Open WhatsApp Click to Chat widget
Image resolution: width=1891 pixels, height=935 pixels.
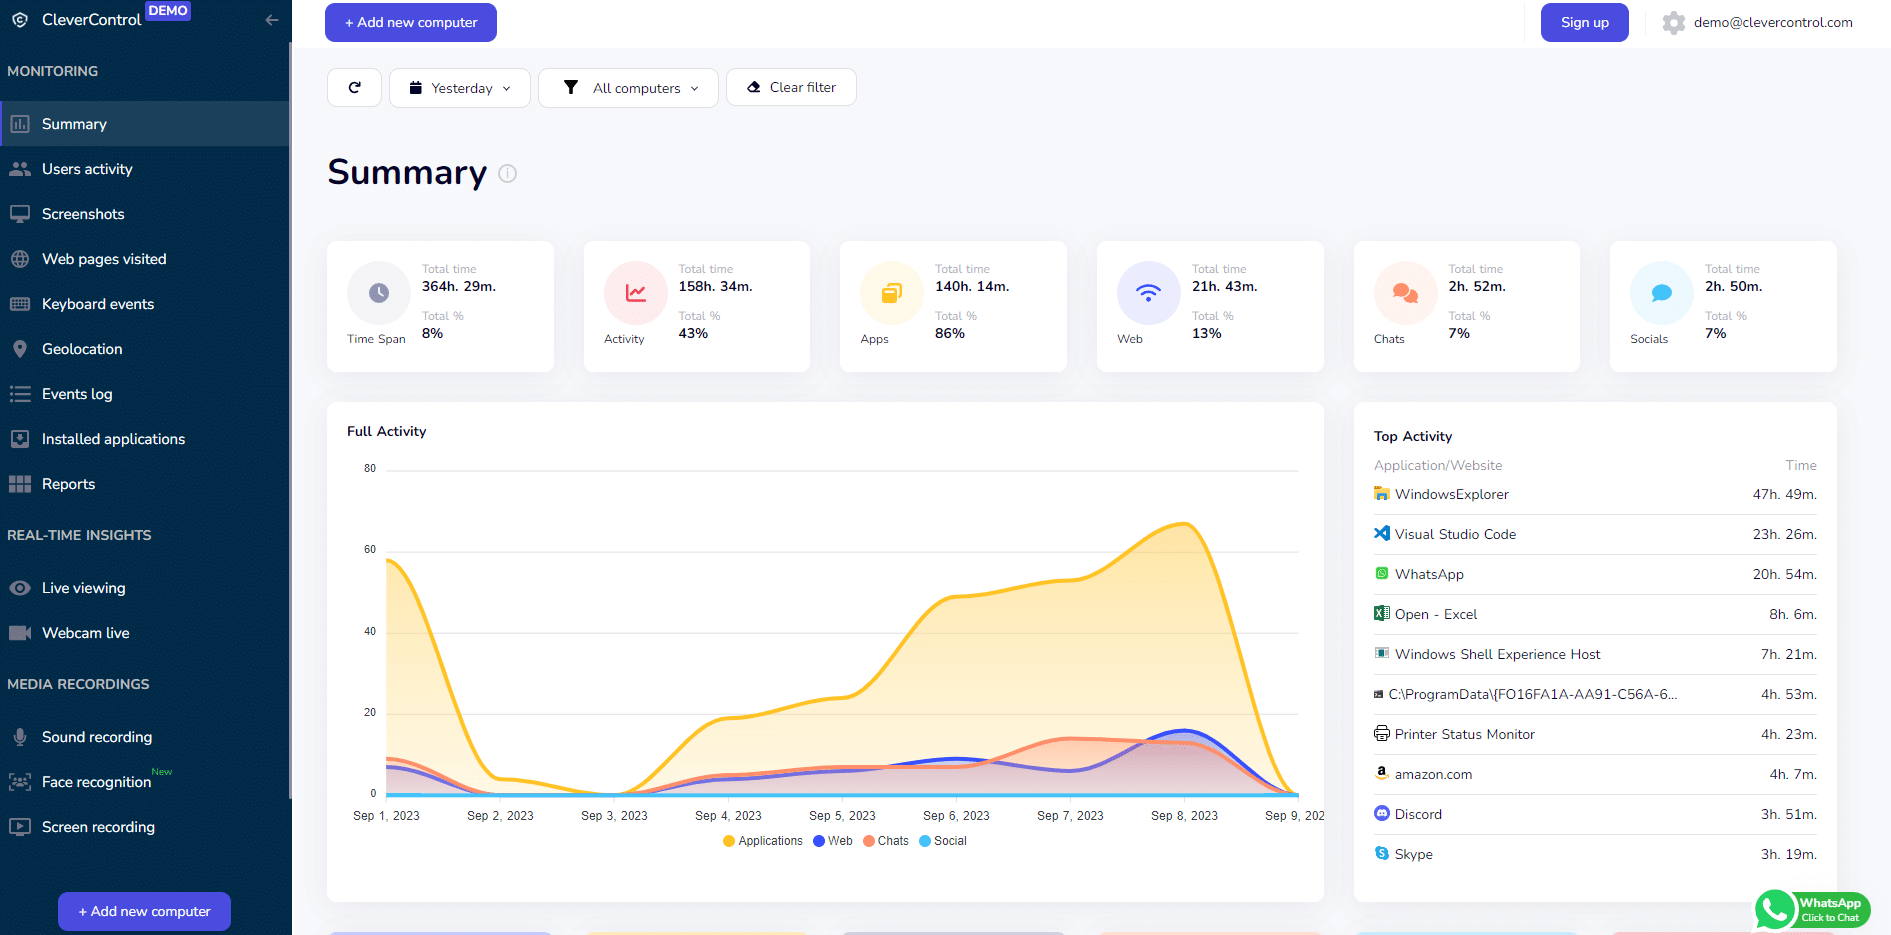tap(1812, 909)
